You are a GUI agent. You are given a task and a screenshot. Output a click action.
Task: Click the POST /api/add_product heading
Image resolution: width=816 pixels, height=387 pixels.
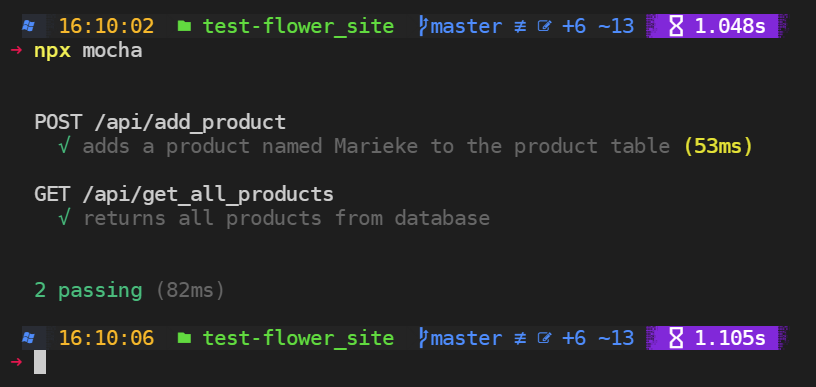(x=160, y=122)
